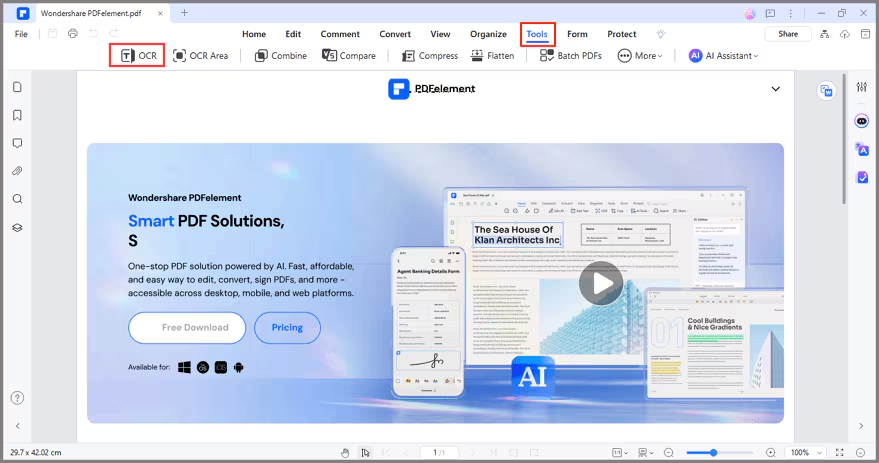
Task: Open the page thumbnails panel icon
Action: point(17,87)
